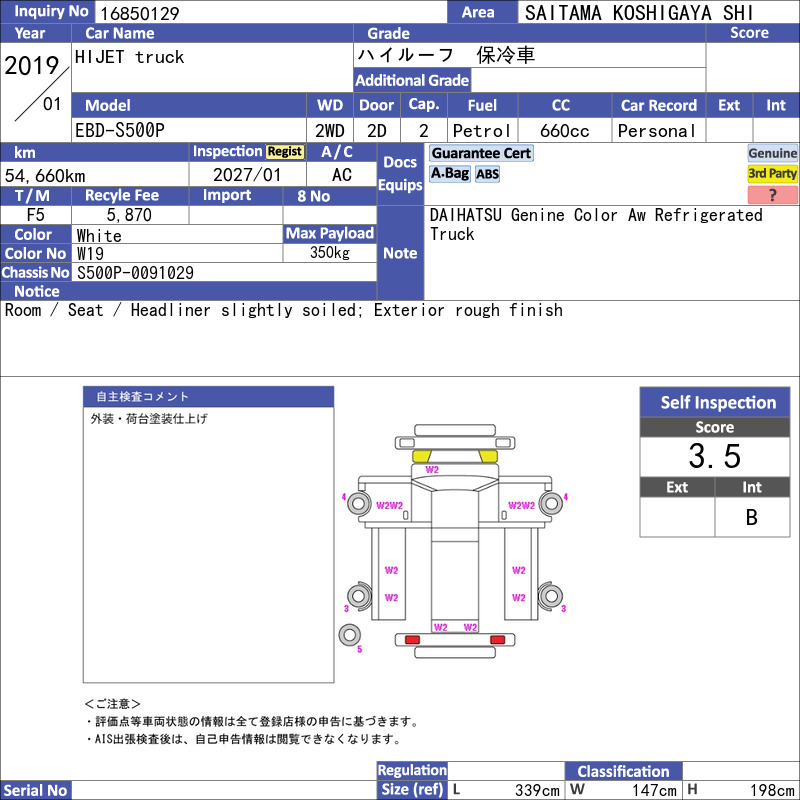Click lower W2 mark on right bed side
Screen dimensions: 800x800
pyautogui.click(x=519, y=597)
